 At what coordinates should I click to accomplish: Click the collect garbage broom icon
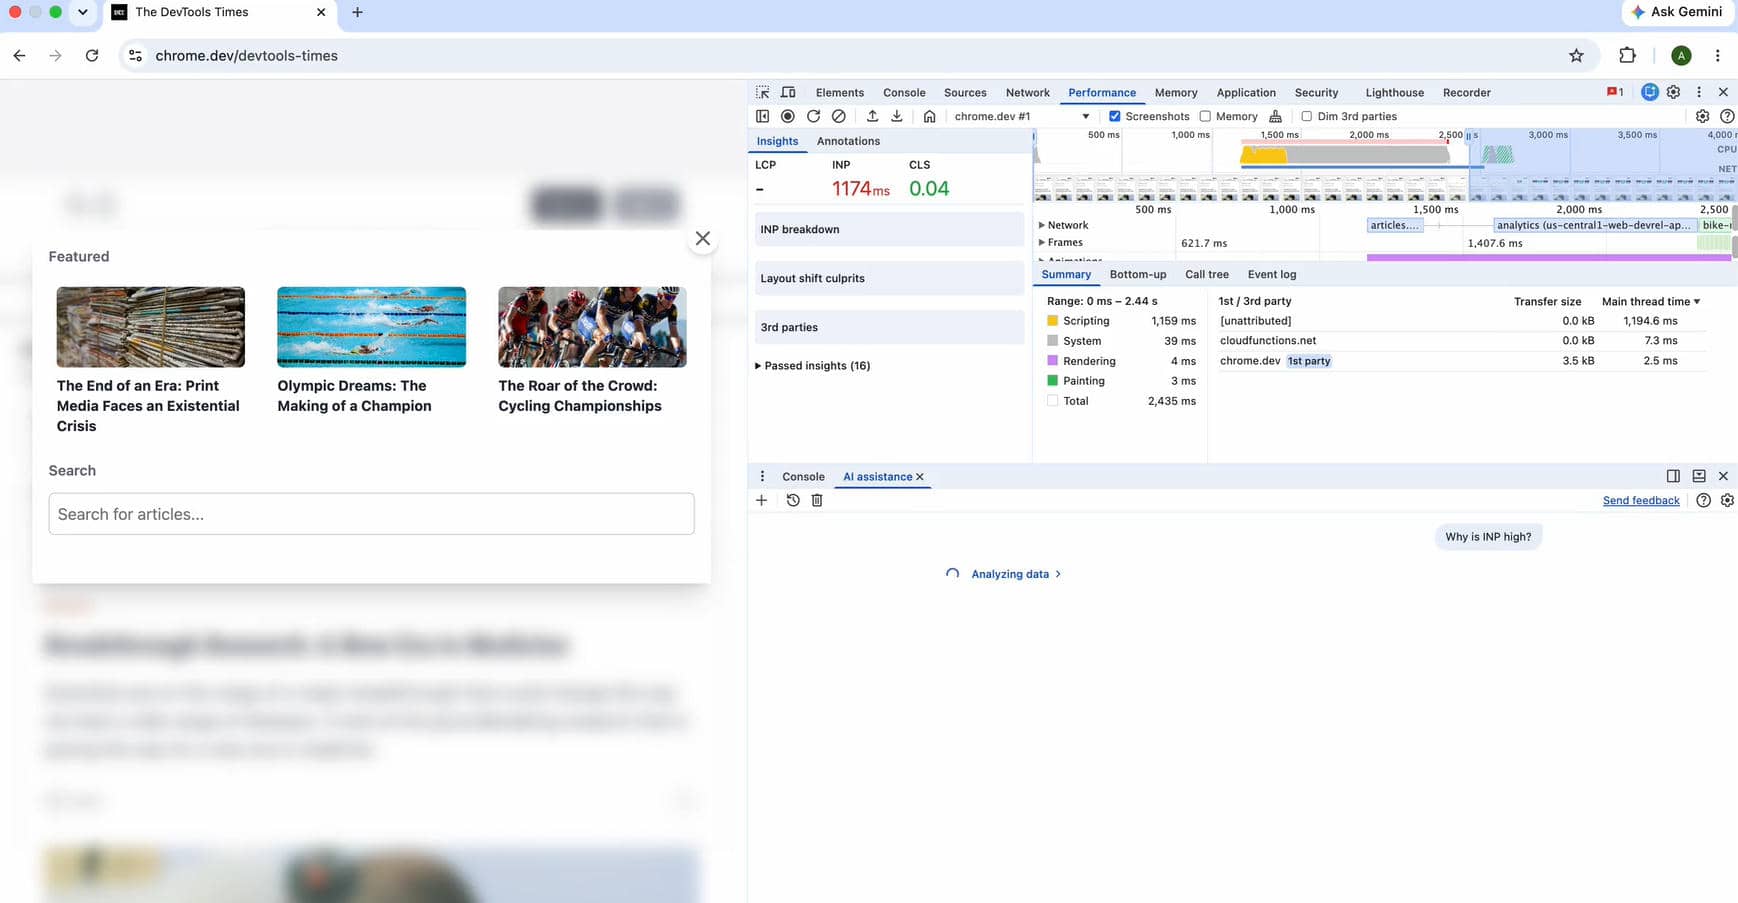1275,116
